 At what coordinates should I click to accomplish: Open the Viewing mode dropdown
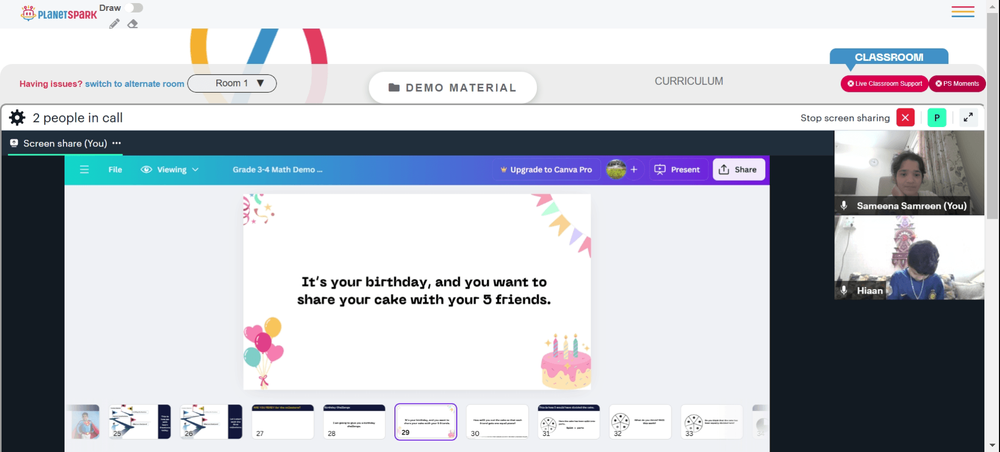pos(170,170)
